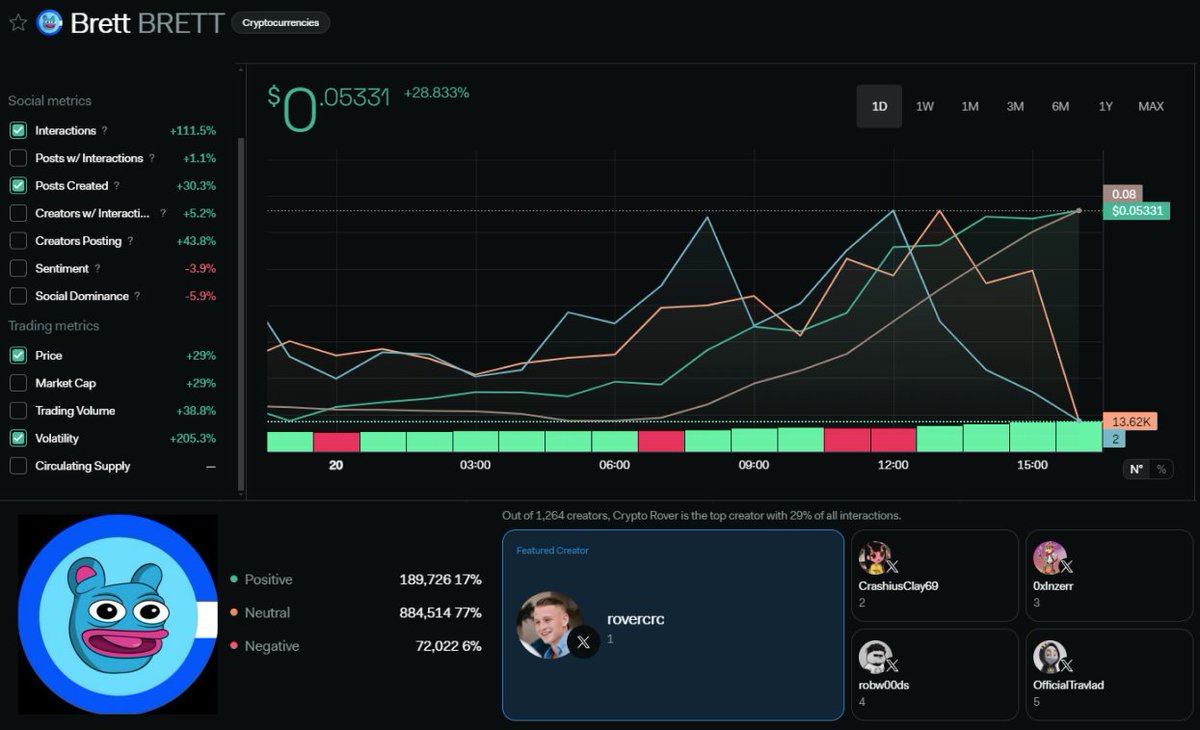Open the rovercrc featured creator card
1200x730 pixels.
coord(673,625)
